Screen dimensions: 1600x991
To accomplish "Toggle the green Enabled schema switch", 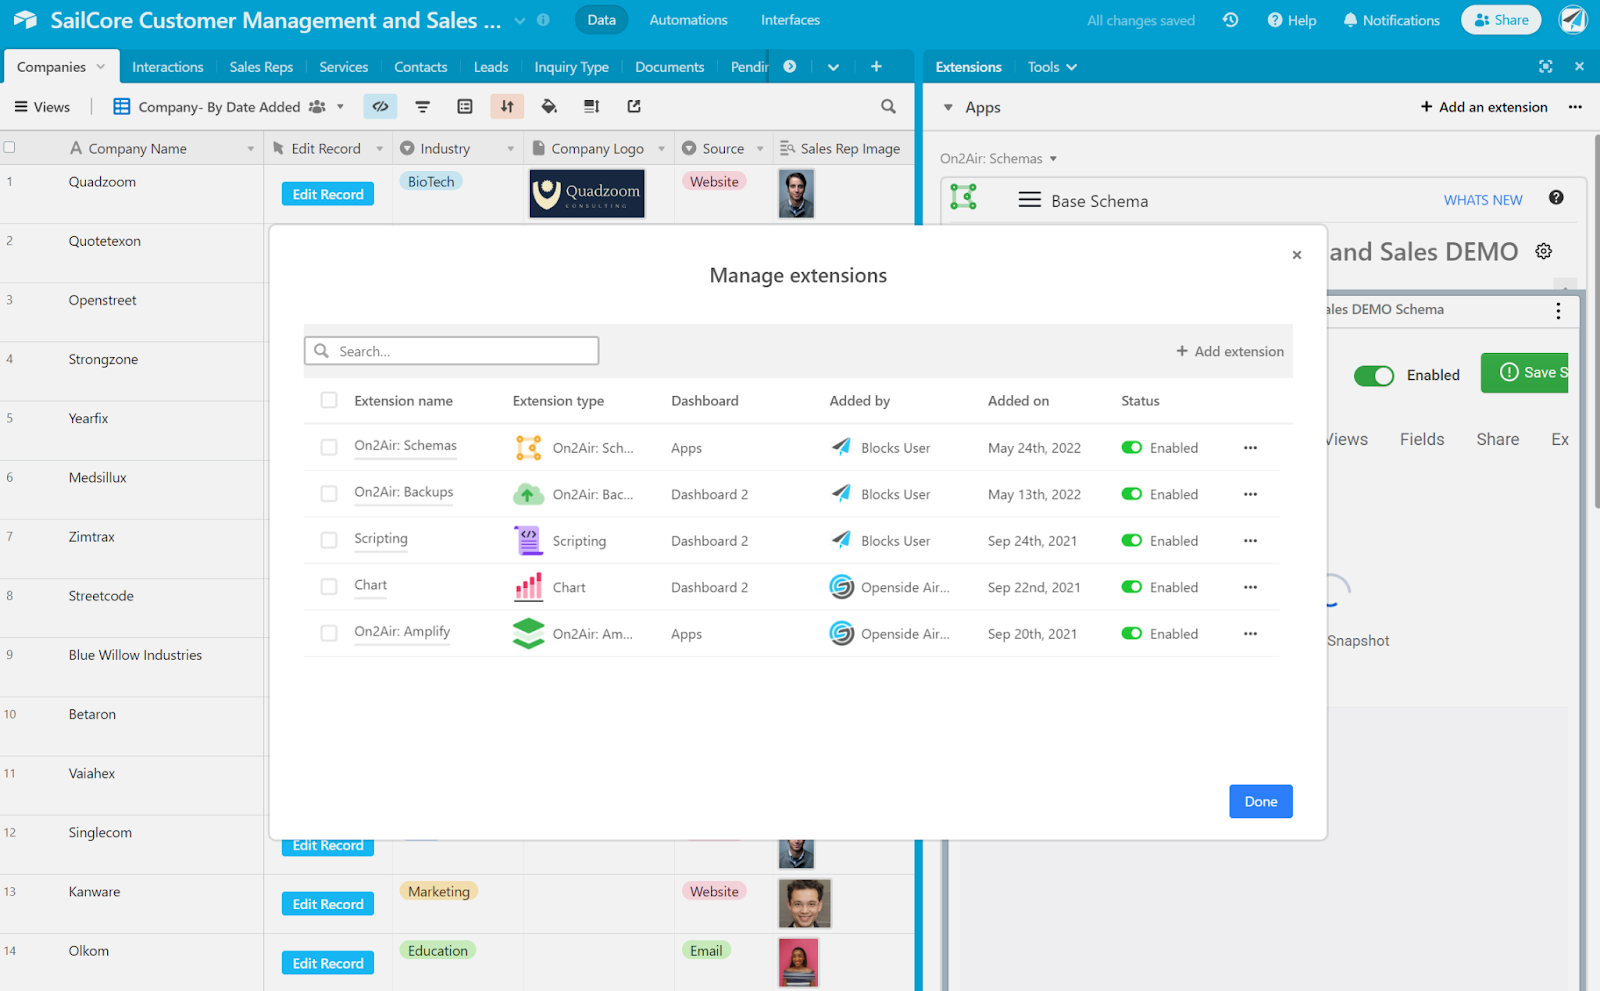I will 1373,376.
